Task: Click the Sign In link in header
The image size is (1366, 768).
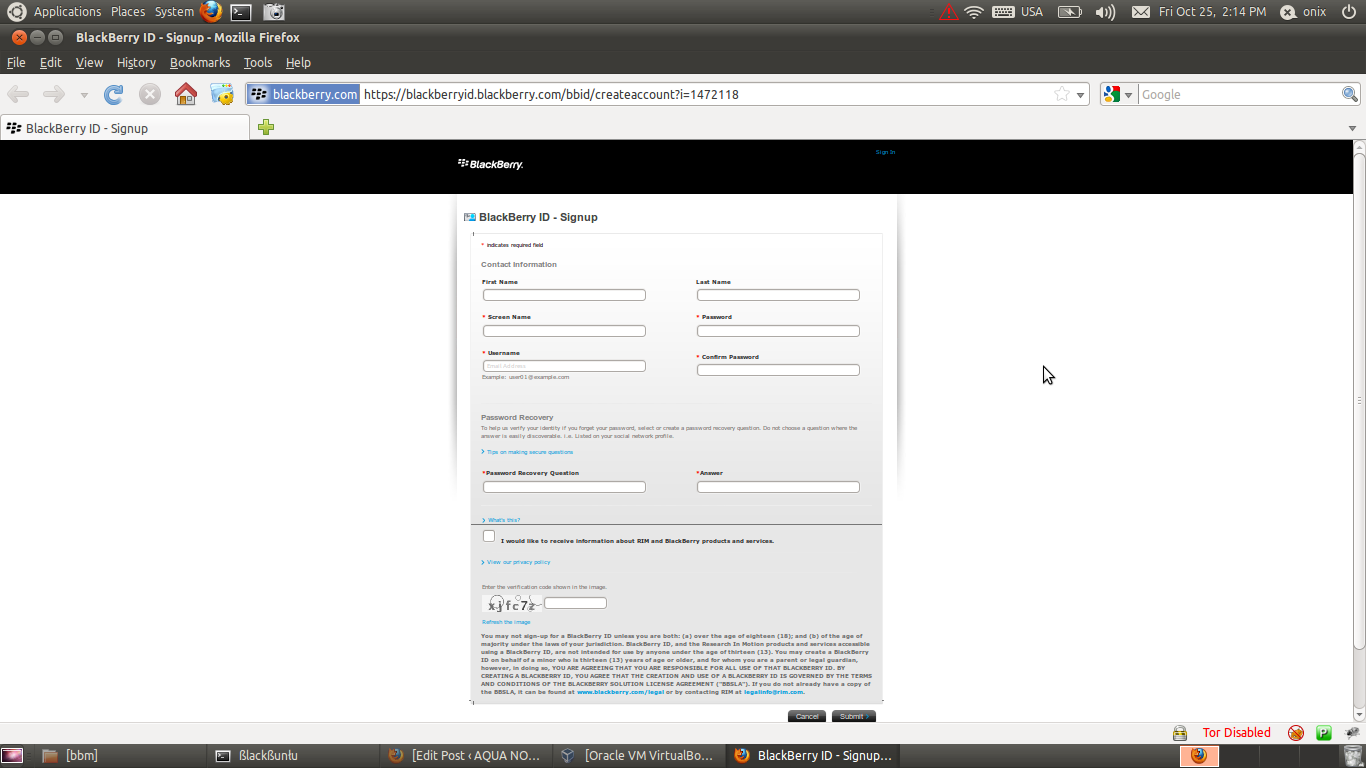Action: point(885,152)
